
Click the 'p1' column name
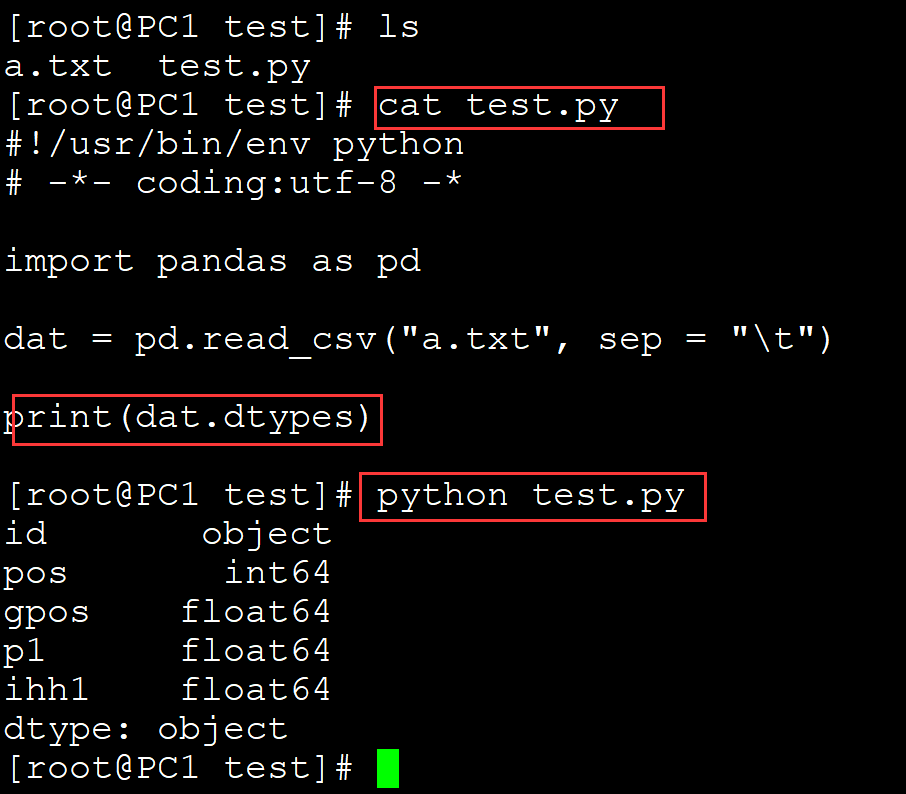click(x=24, y=652)
